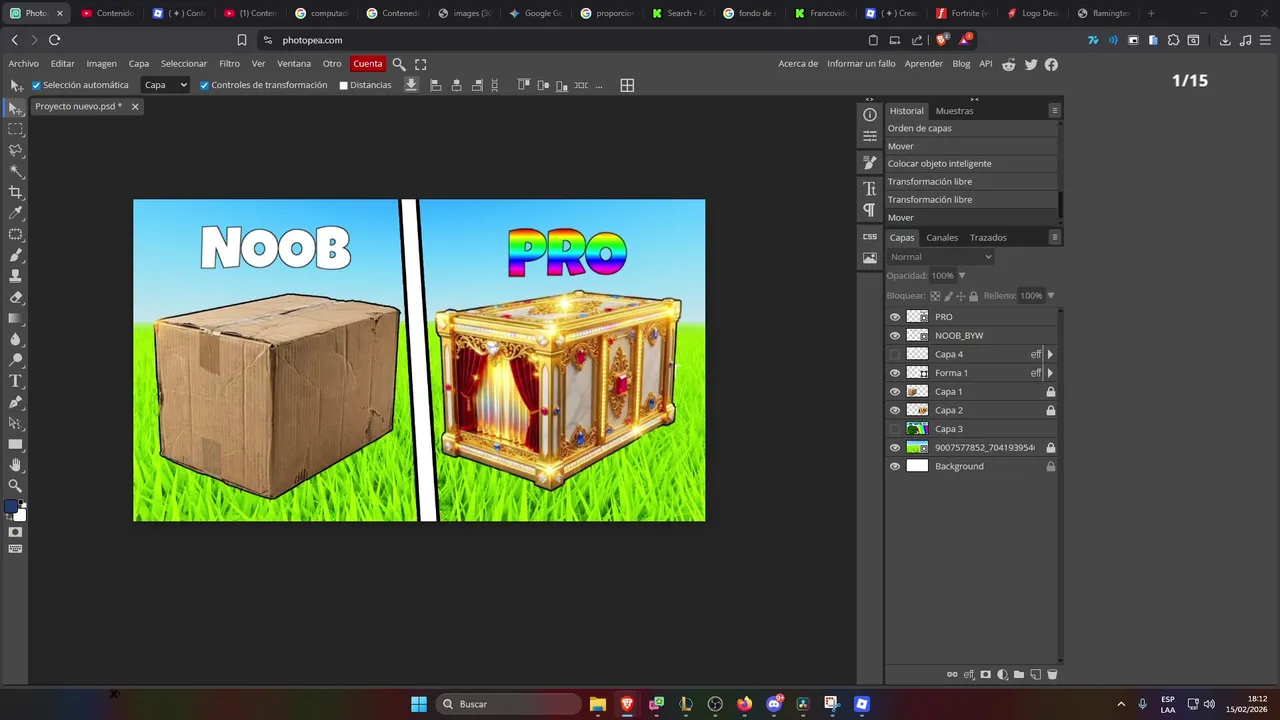Switch to the Muestras tab

(x=954, y=111)
